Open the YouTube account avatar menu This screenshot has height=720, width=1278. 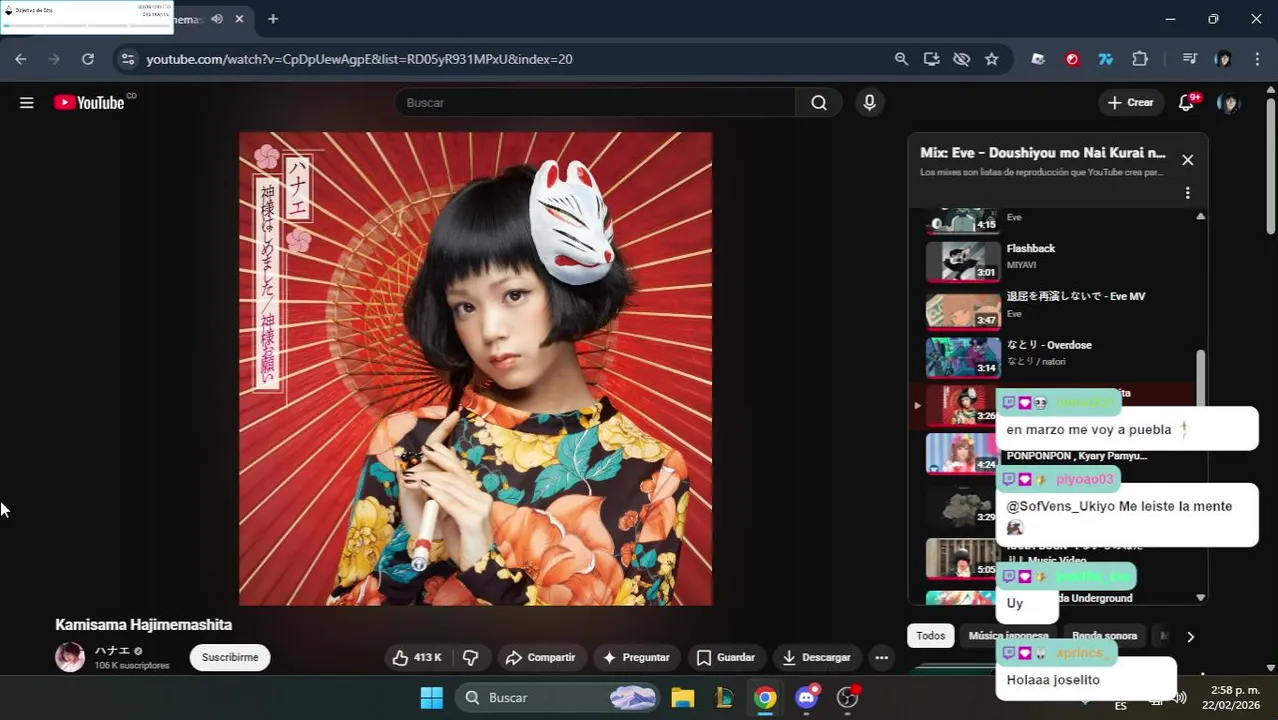click(x=1228, y=102)
